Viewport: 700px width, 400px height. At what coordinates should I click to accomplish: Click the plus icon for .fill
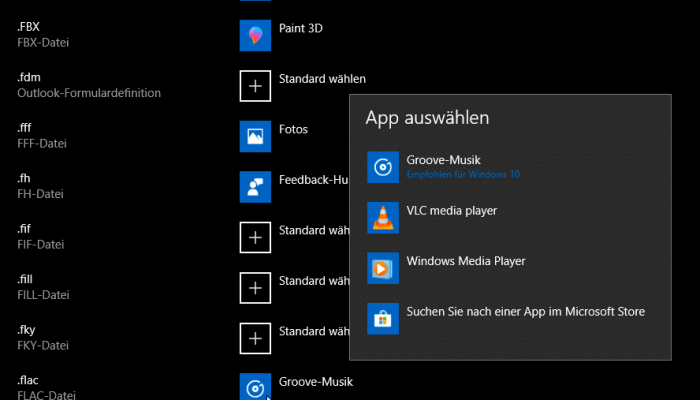point(255,288)
